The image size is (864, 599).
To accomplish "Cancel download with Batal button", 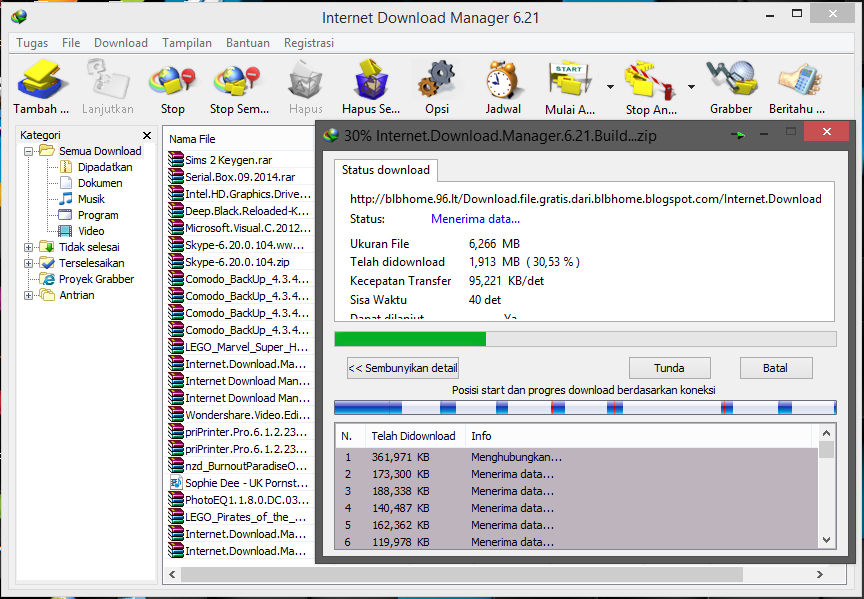I will (x=775, y=368).
